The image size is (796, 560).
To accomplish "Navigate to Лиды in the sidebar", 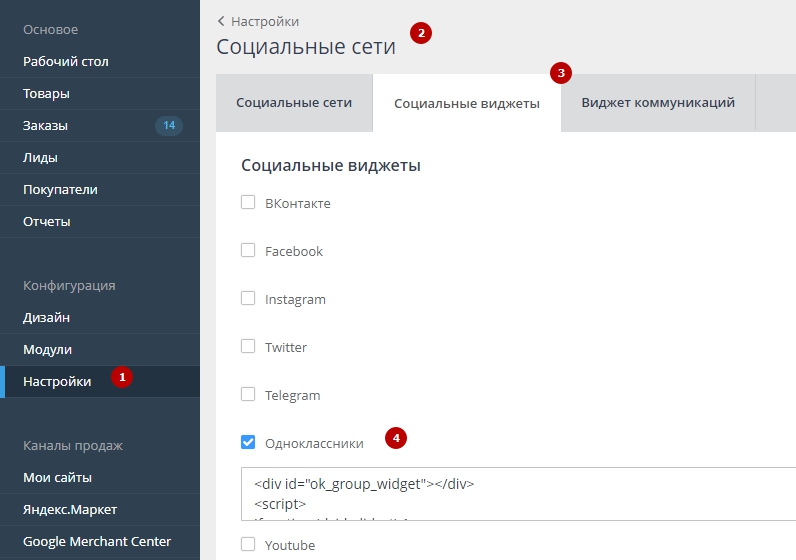I will (x=40, y=157).
